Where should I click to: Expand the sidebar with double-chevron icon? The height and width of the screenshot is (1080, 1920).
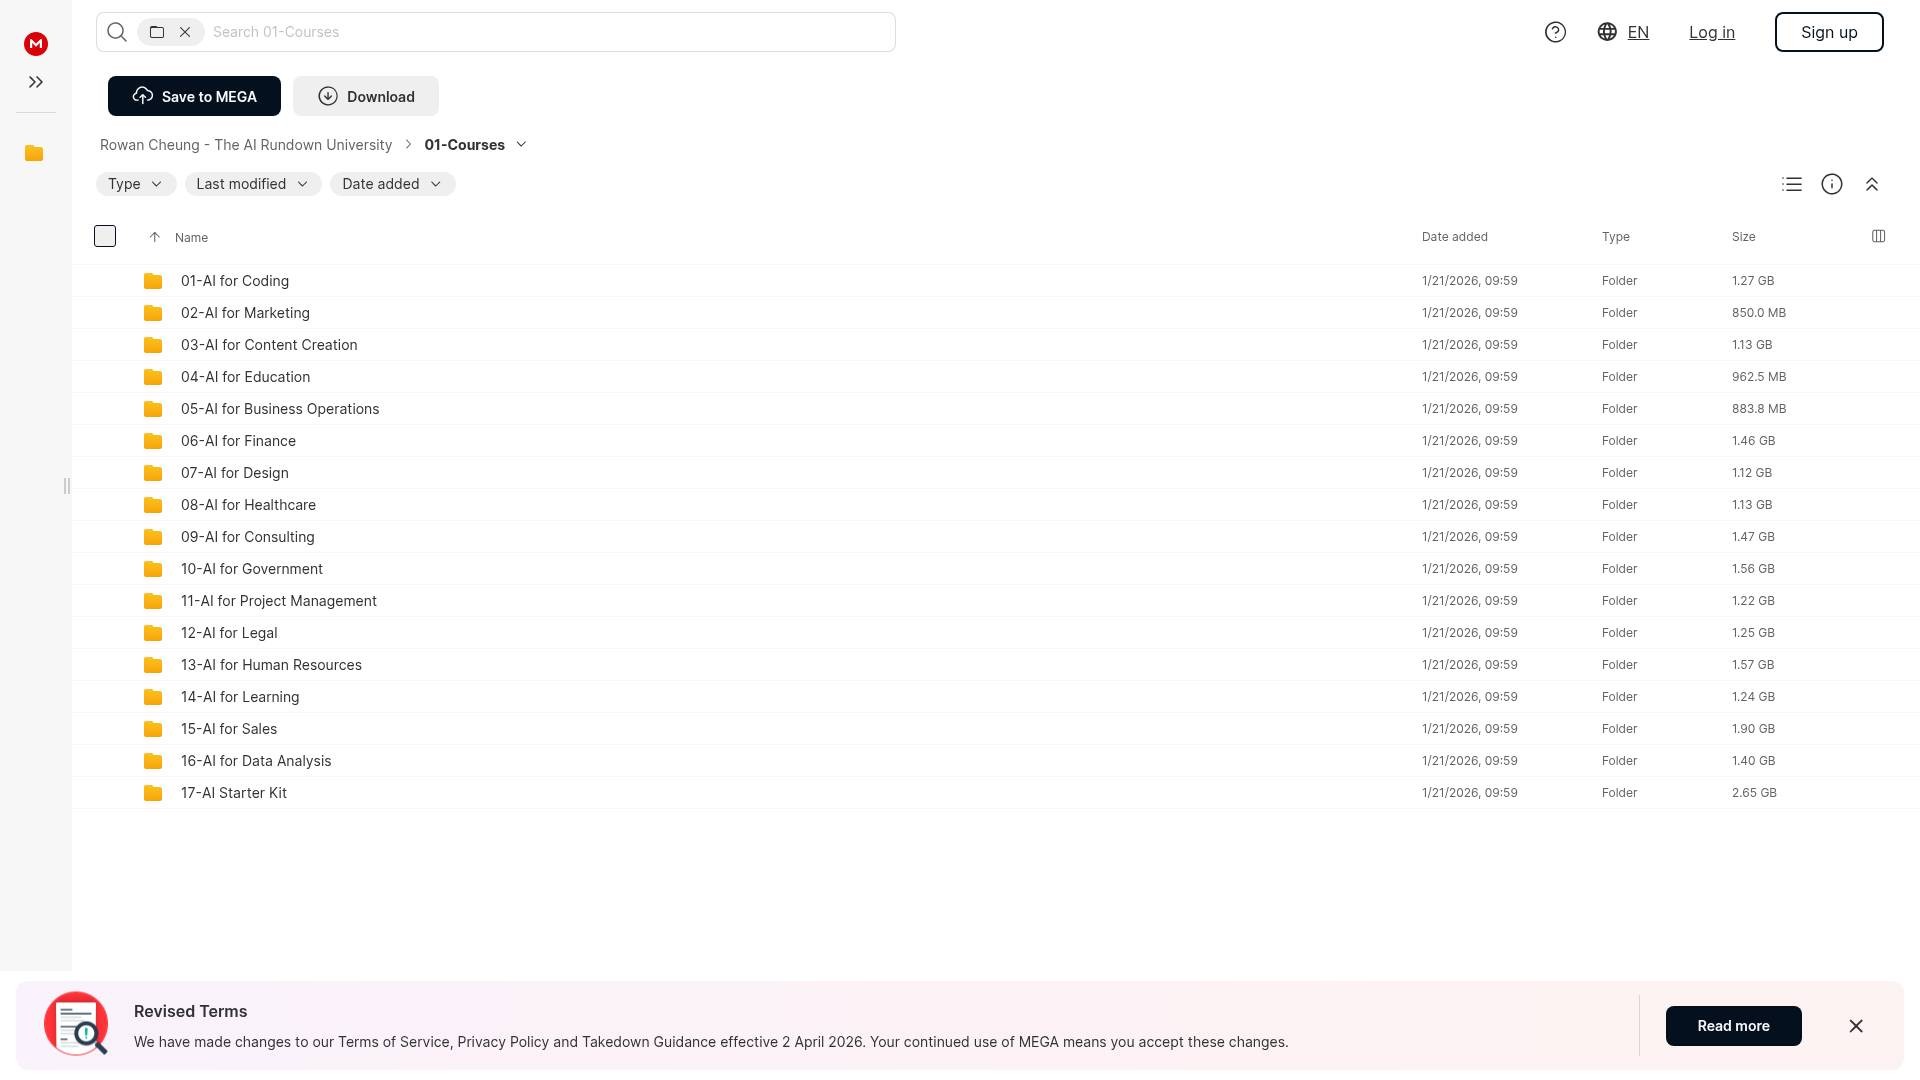36,82
